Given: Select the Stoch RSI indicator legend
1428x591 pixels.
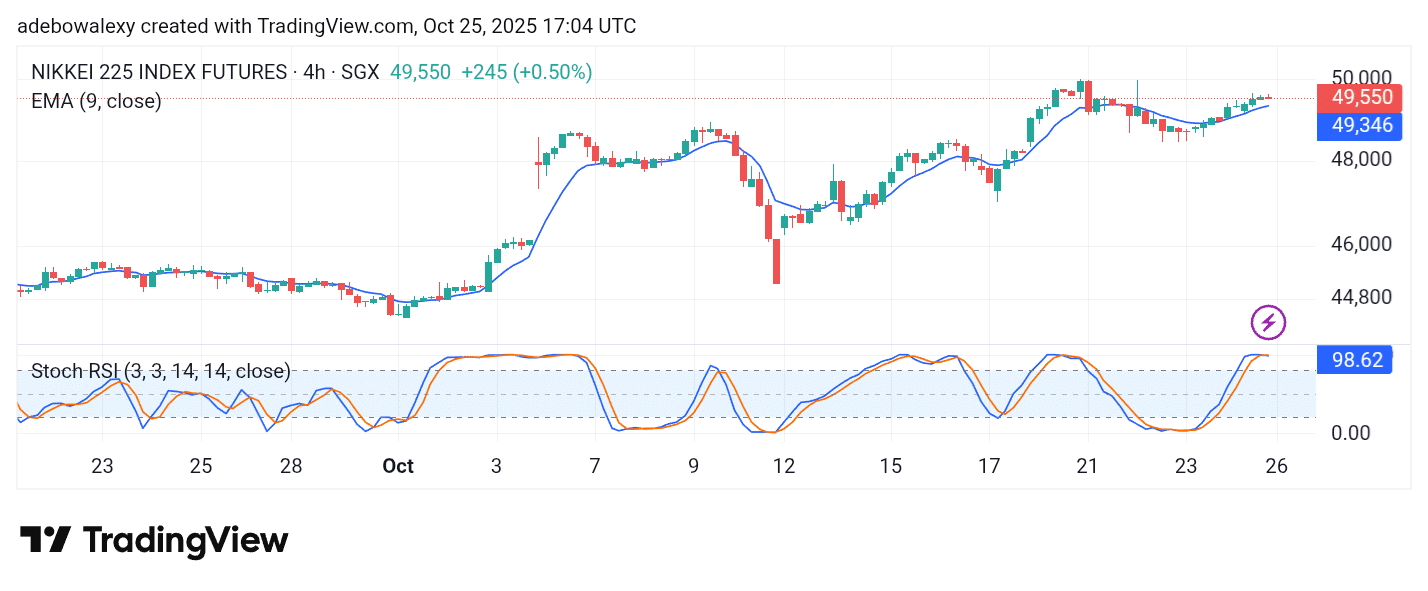Looking at the screenshot, I should [160, 372].
